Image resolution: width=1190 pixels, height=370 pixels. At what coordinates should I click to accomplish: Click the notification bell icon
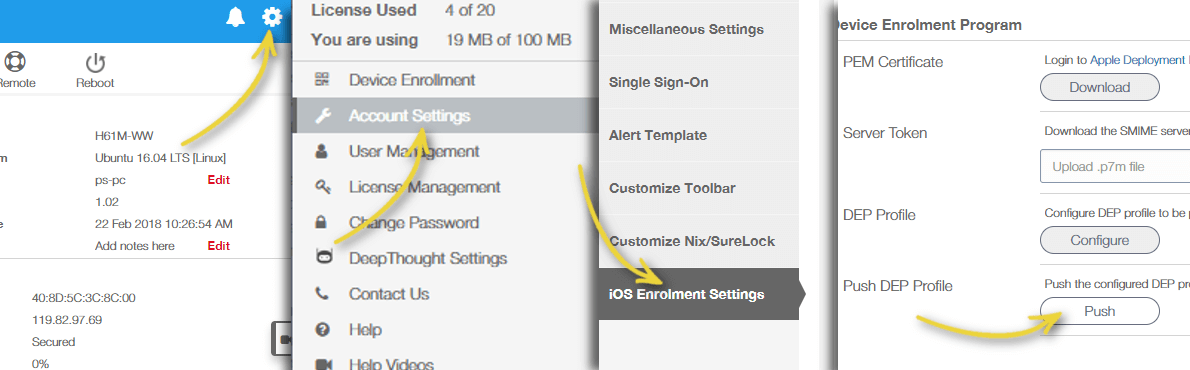[236, 17]
